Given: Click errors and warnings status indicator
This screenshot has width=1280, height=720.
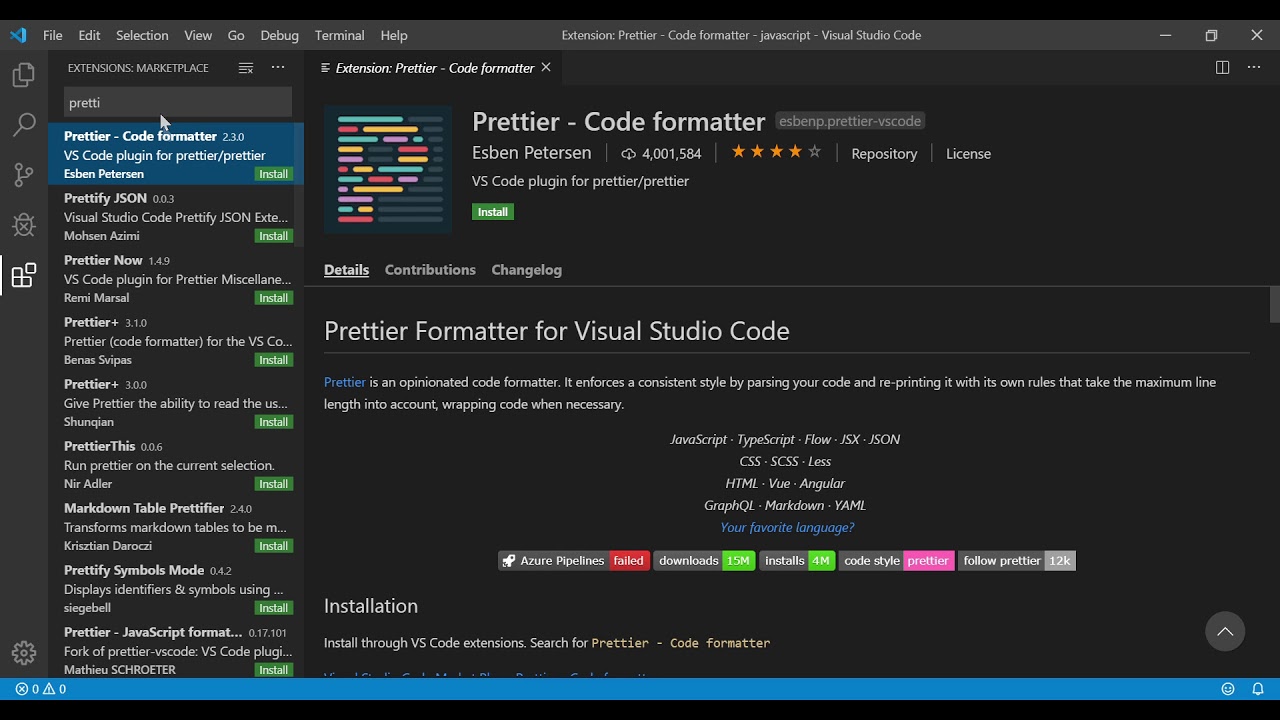Looking at the screenshot, I should point(41,689).
